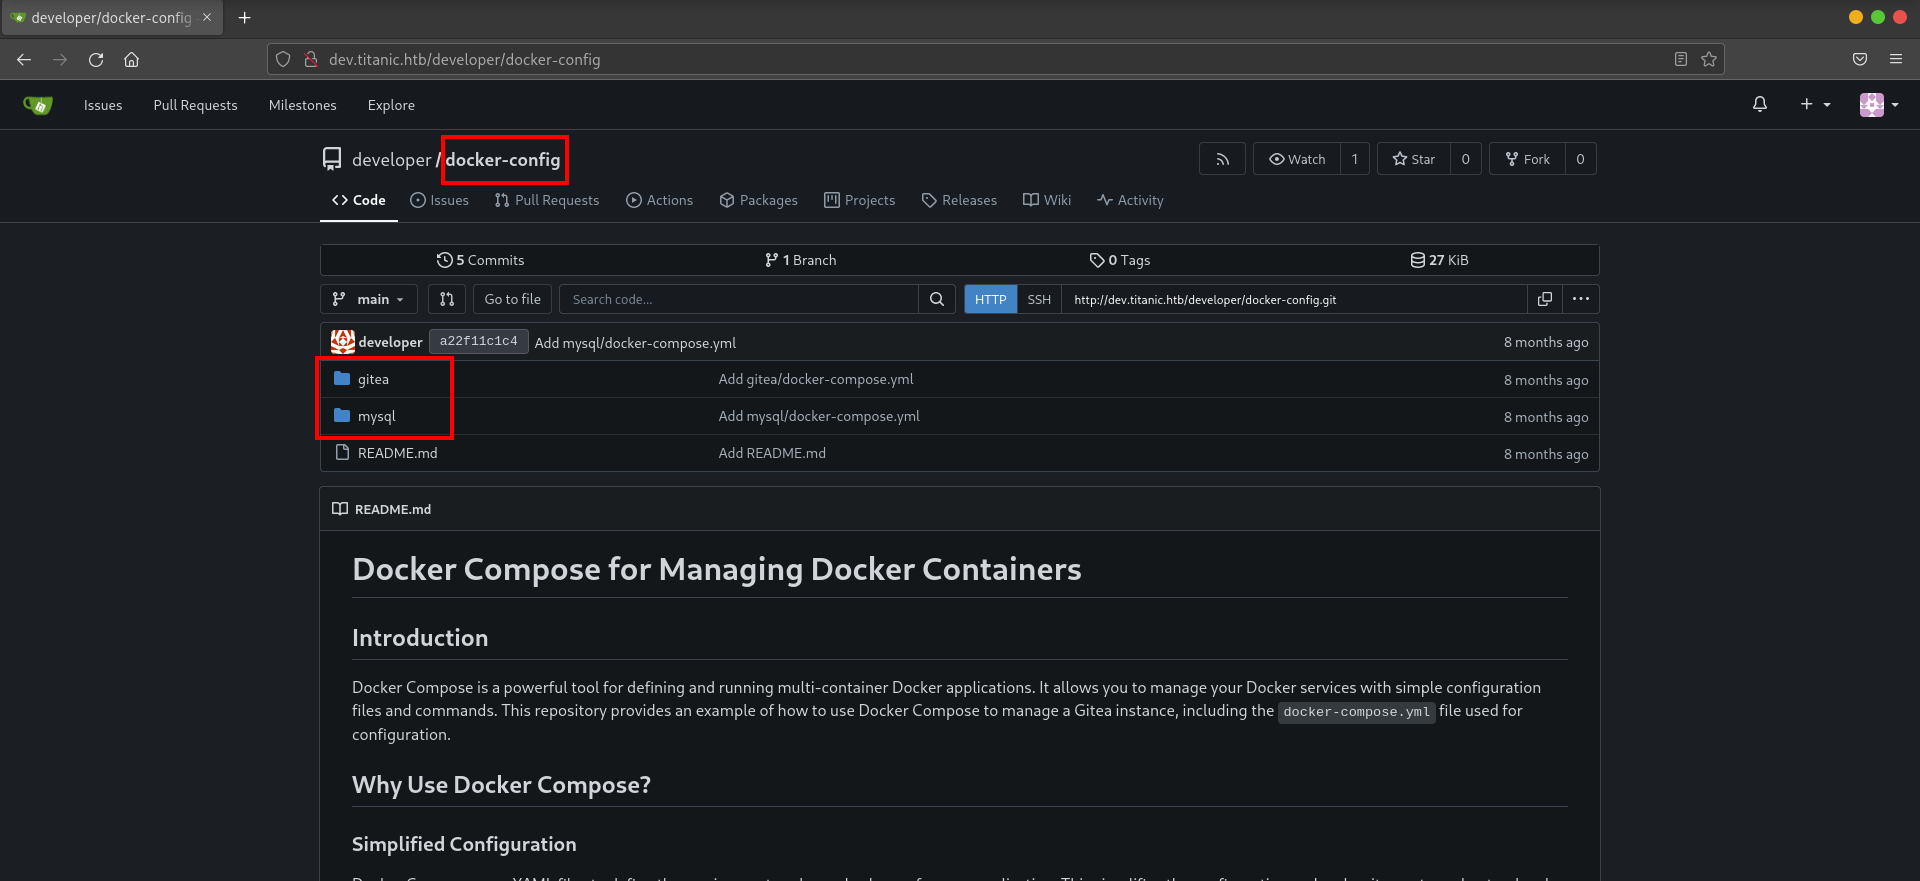Open the Projects tab
1920x881 pixels.
(x=859, y=200)
